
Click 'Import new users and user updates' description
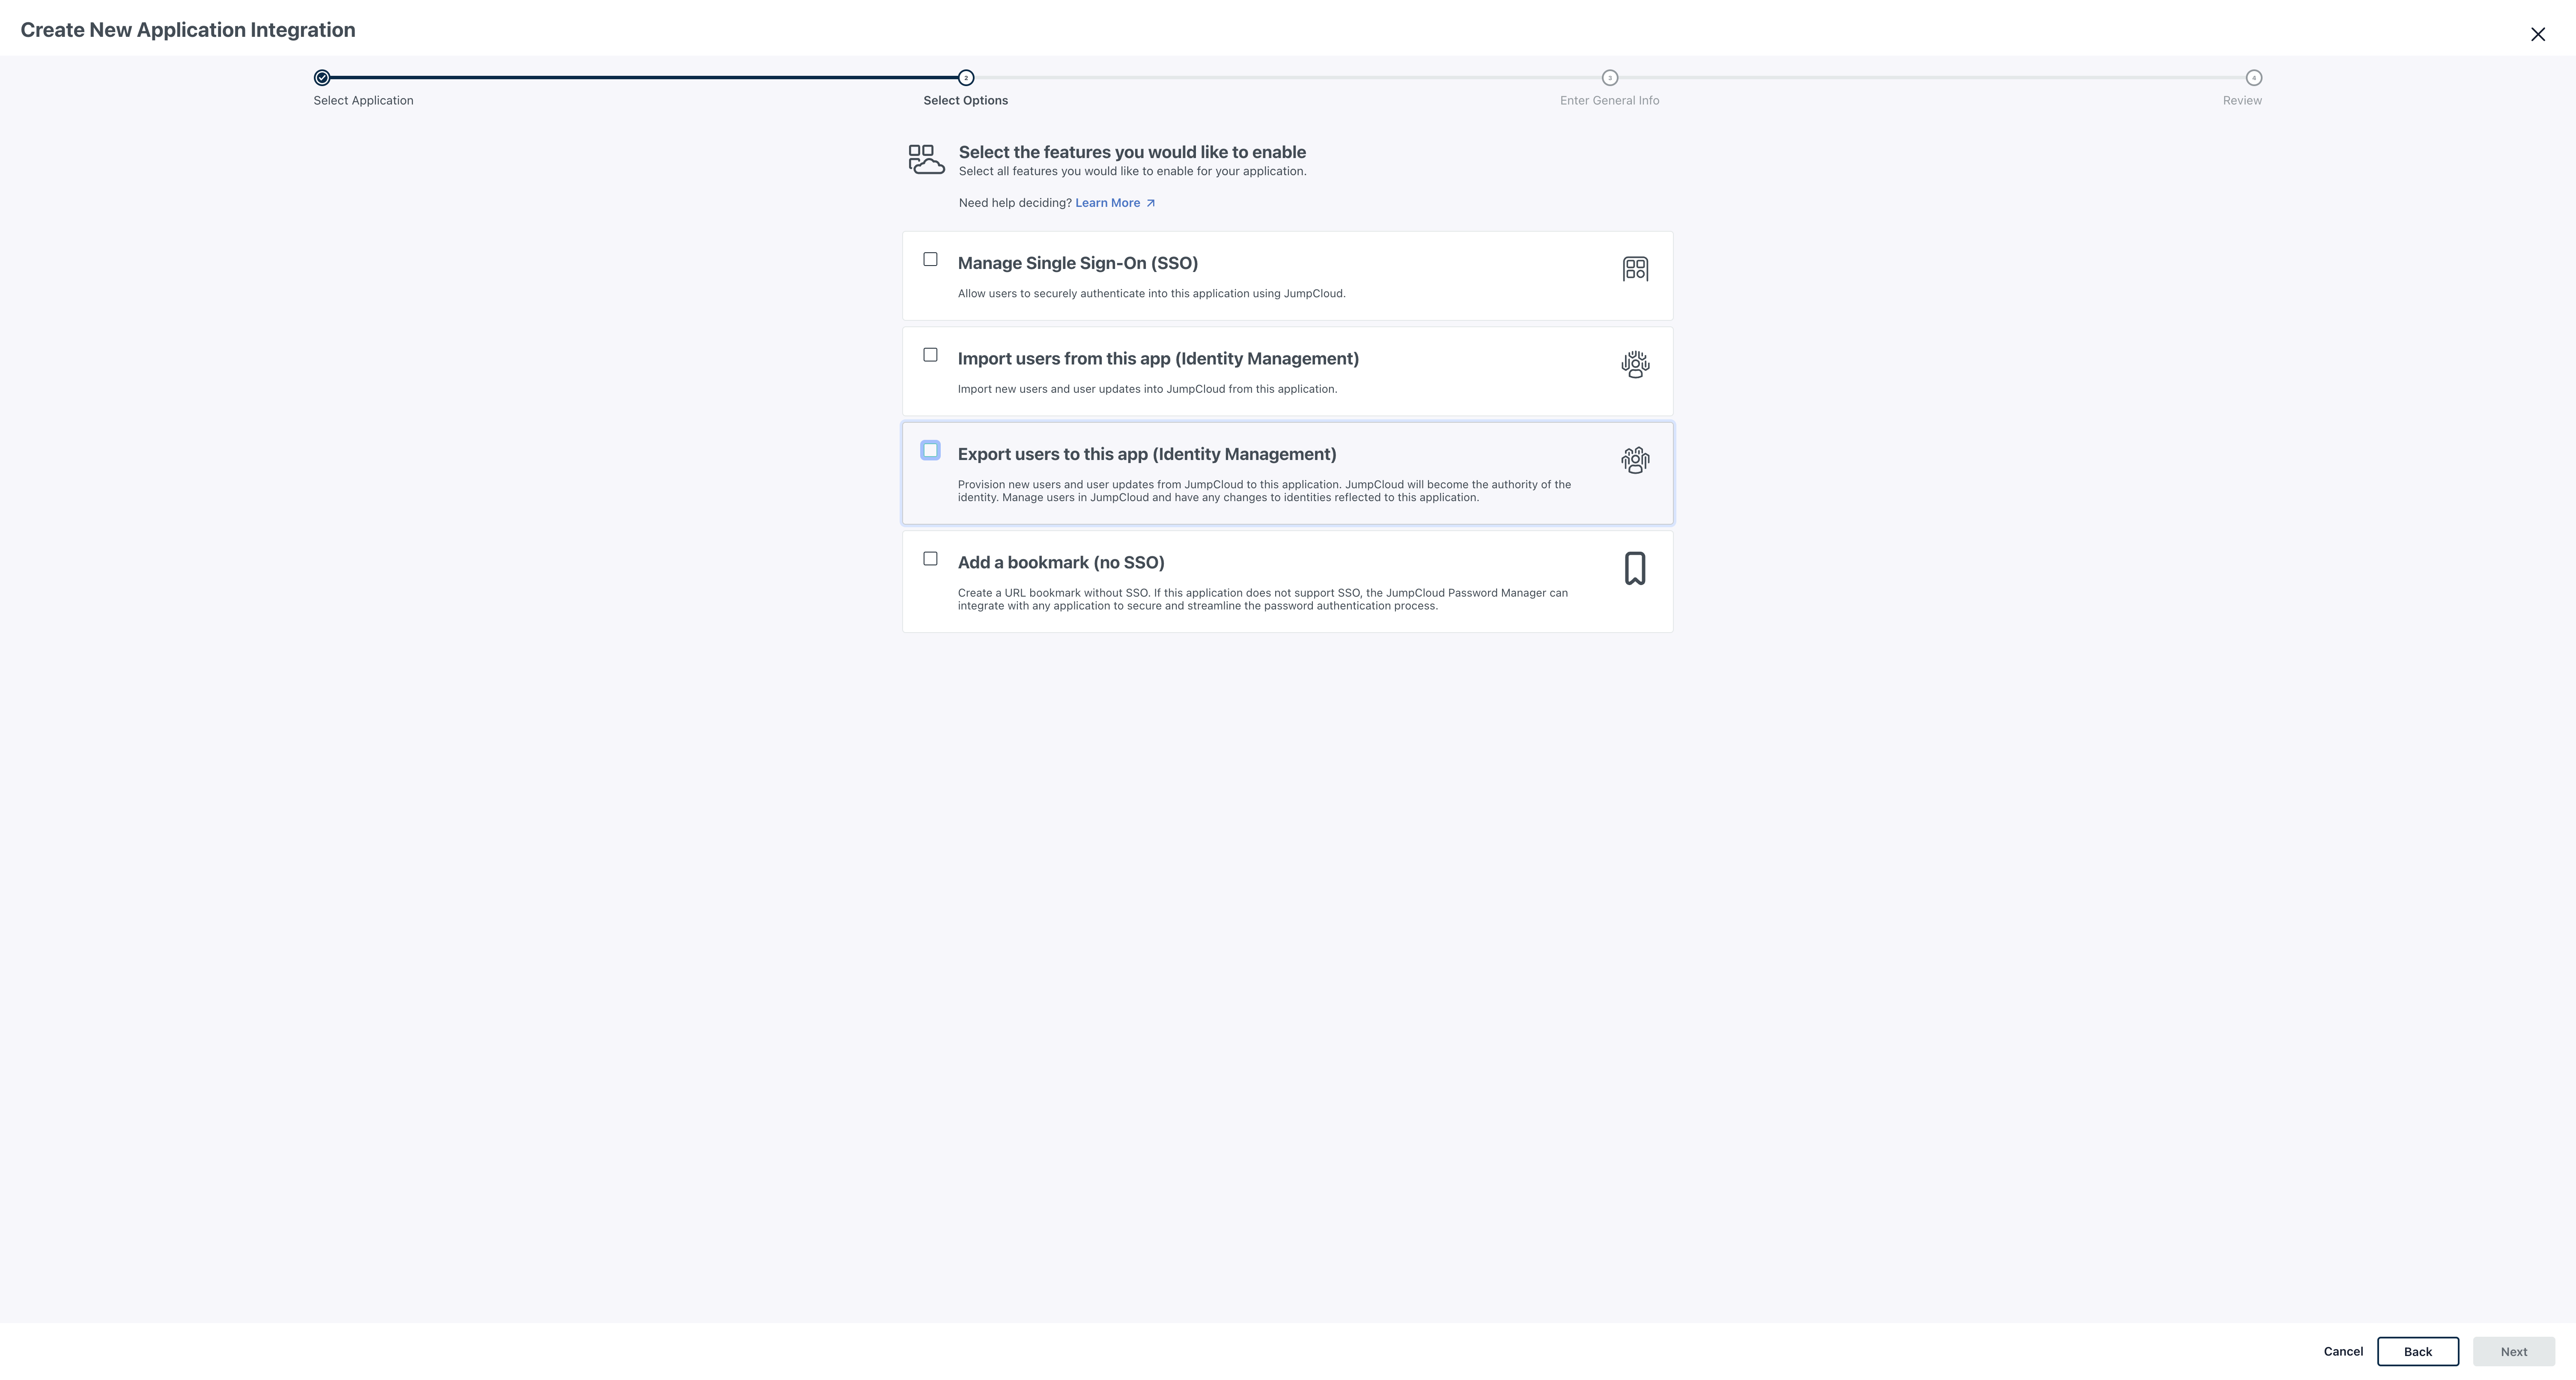[1147, 389]
